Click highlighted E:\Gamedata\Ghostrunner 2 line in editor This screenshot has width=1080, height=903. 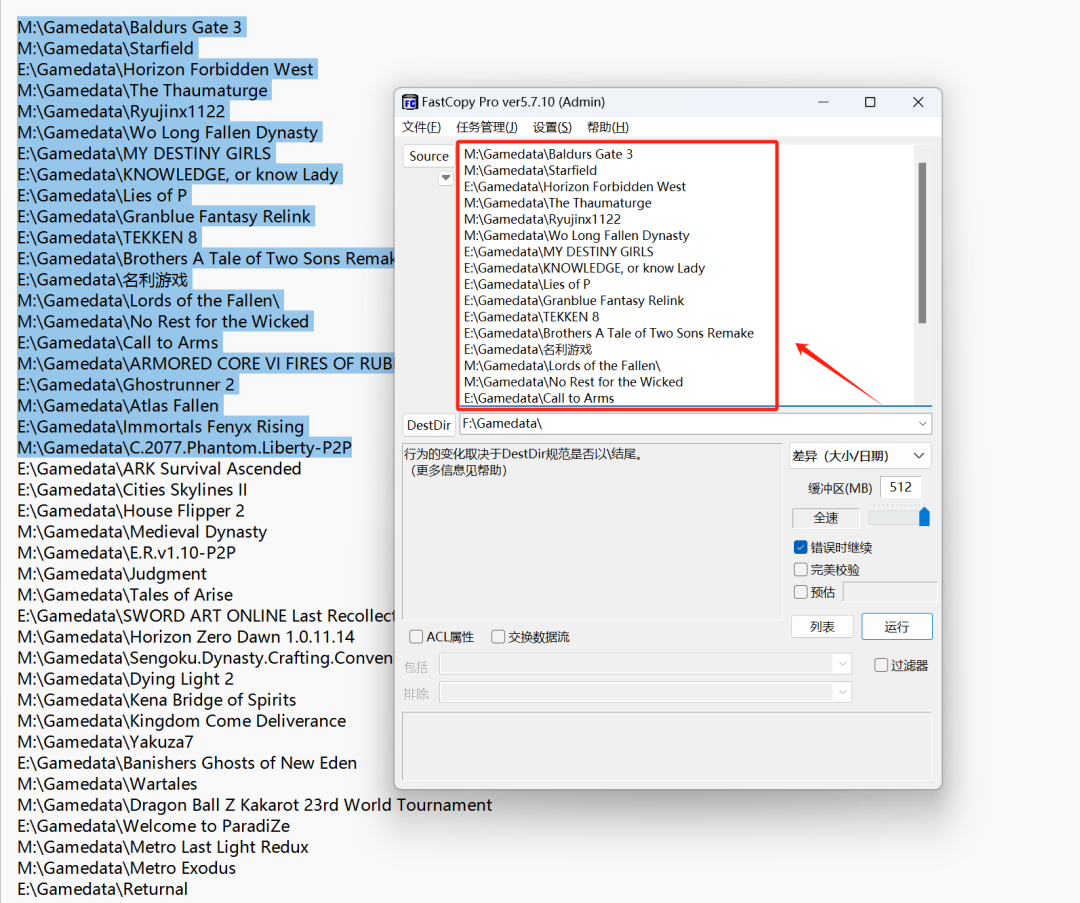(126, 385)
